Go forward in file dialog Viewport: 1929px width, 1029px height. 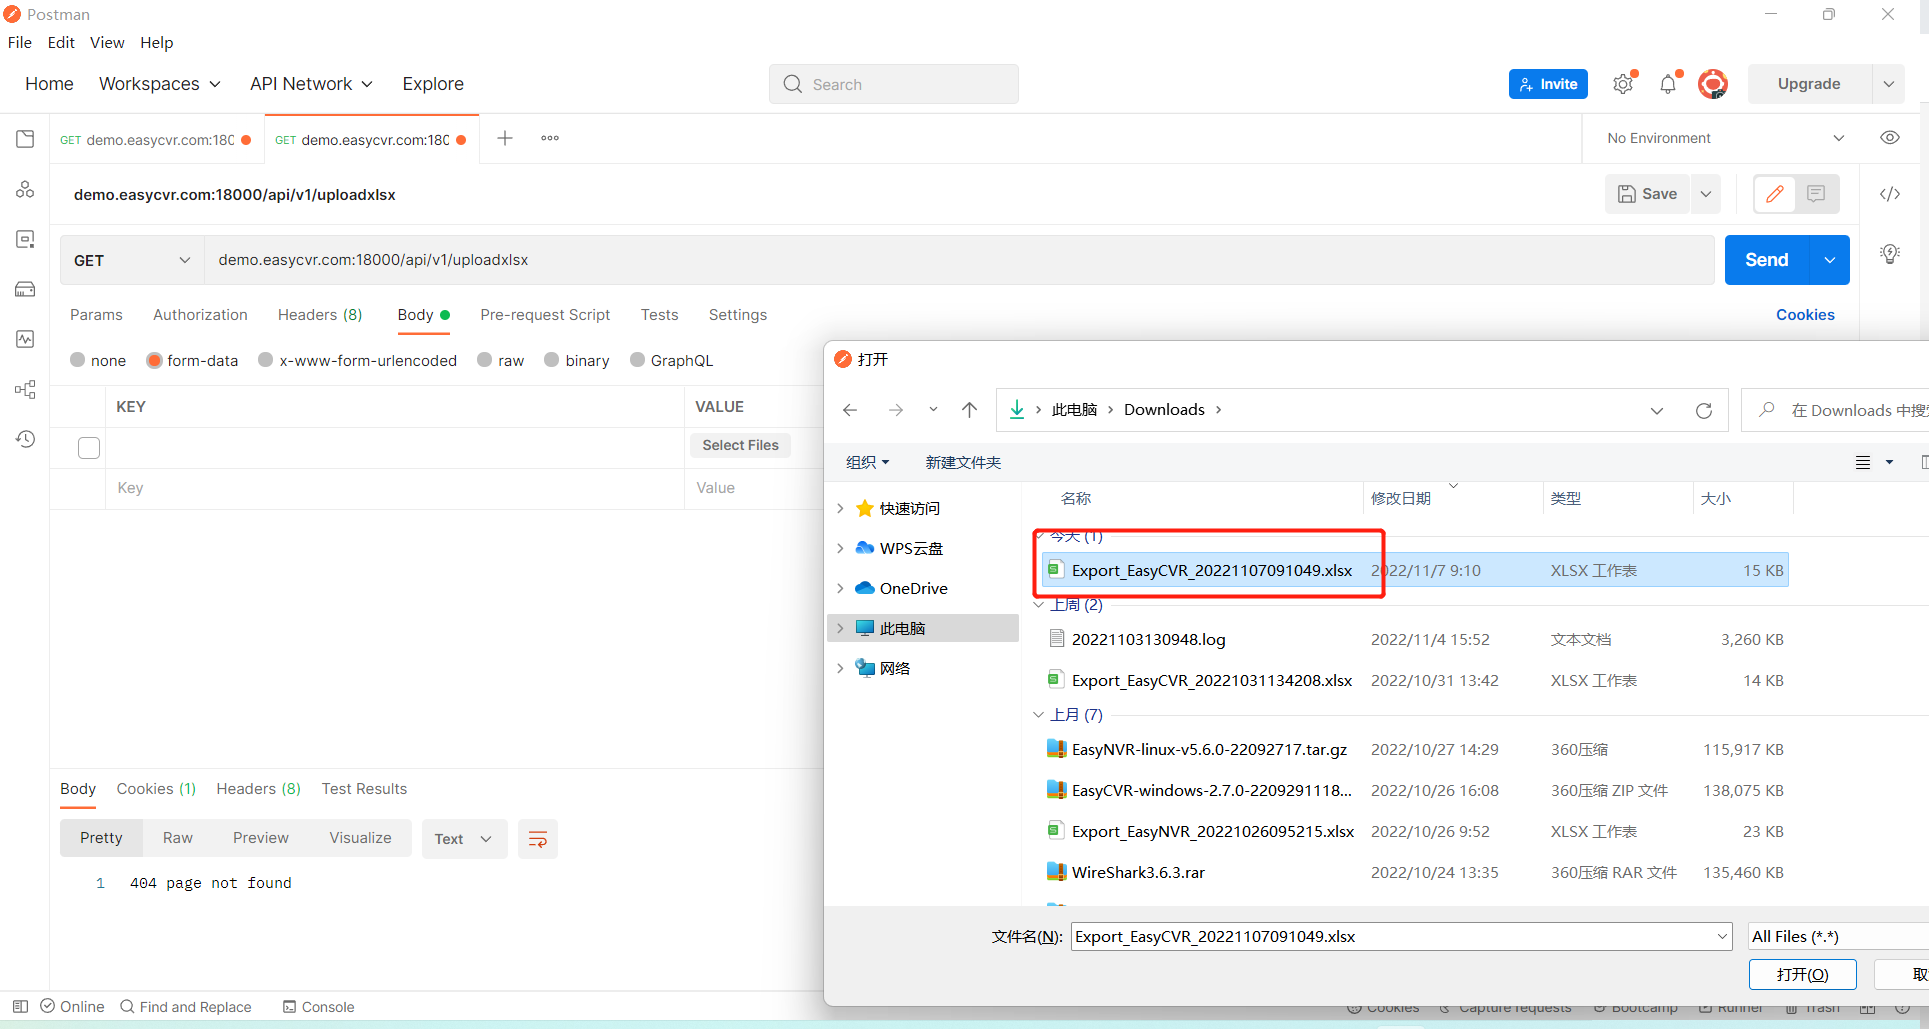pos(896,410)
